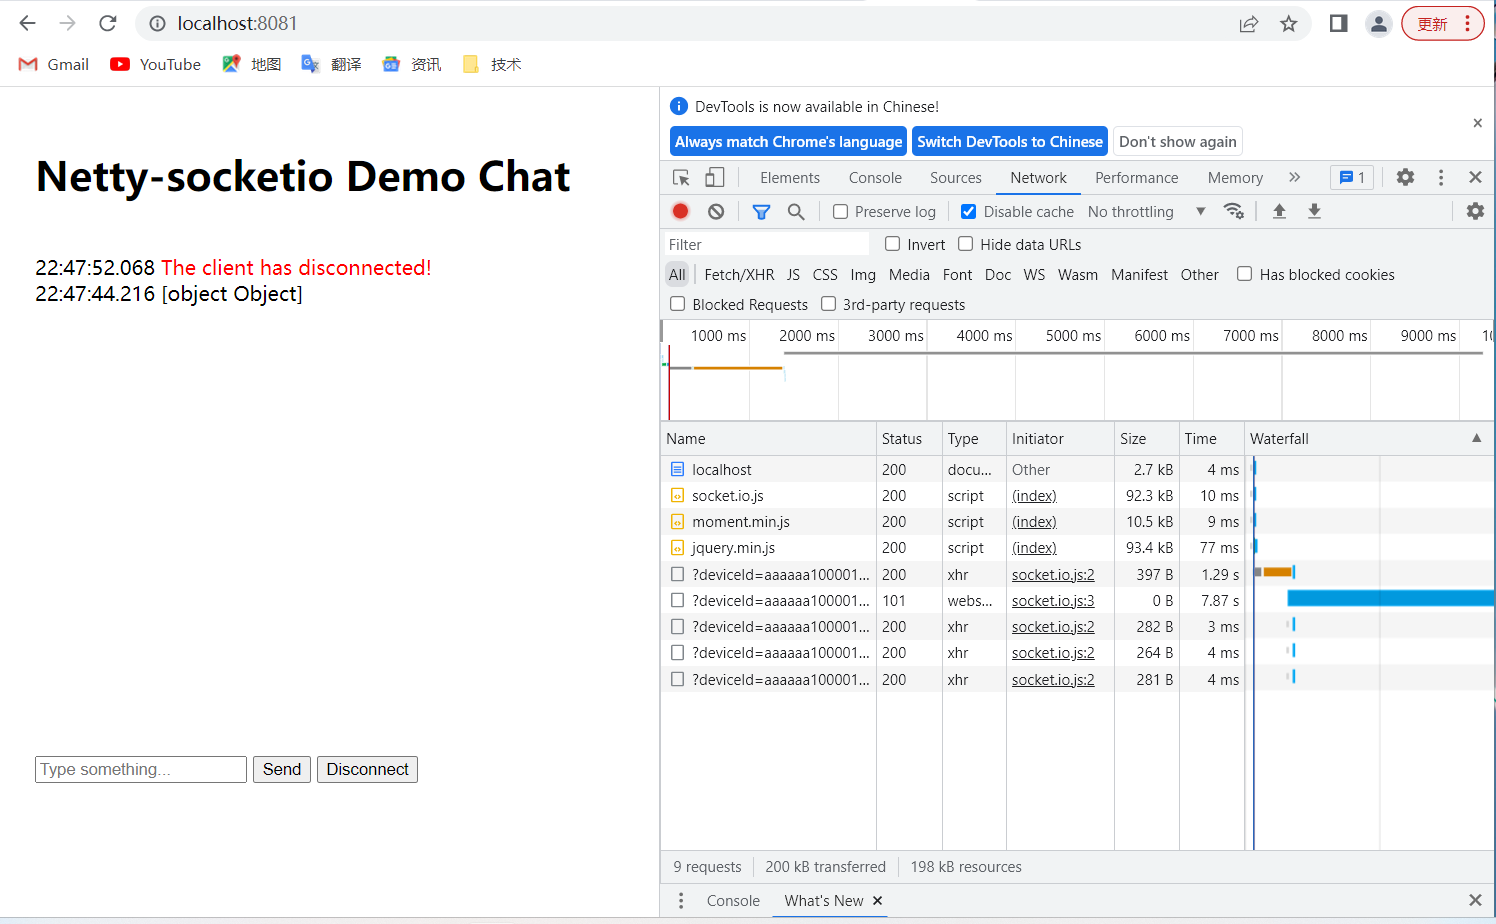Open the DevTools three-dot menu
The width and height of the screenshot is (1496, 924).
pyautogui.click(x=1441, y=177)
